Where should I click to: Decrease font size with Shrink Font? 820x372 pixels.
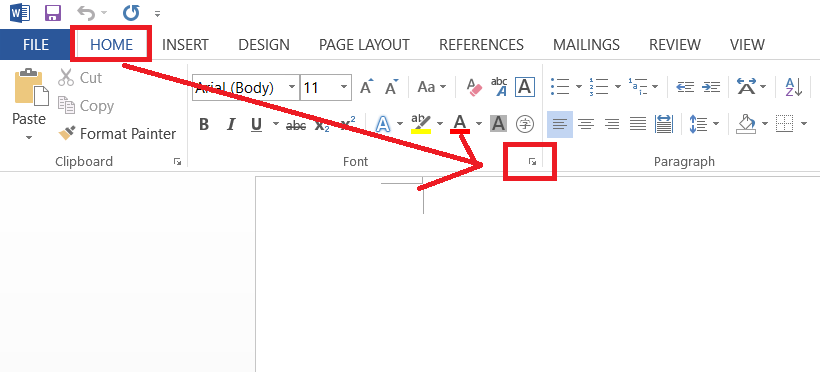click(x=391, y=87)
